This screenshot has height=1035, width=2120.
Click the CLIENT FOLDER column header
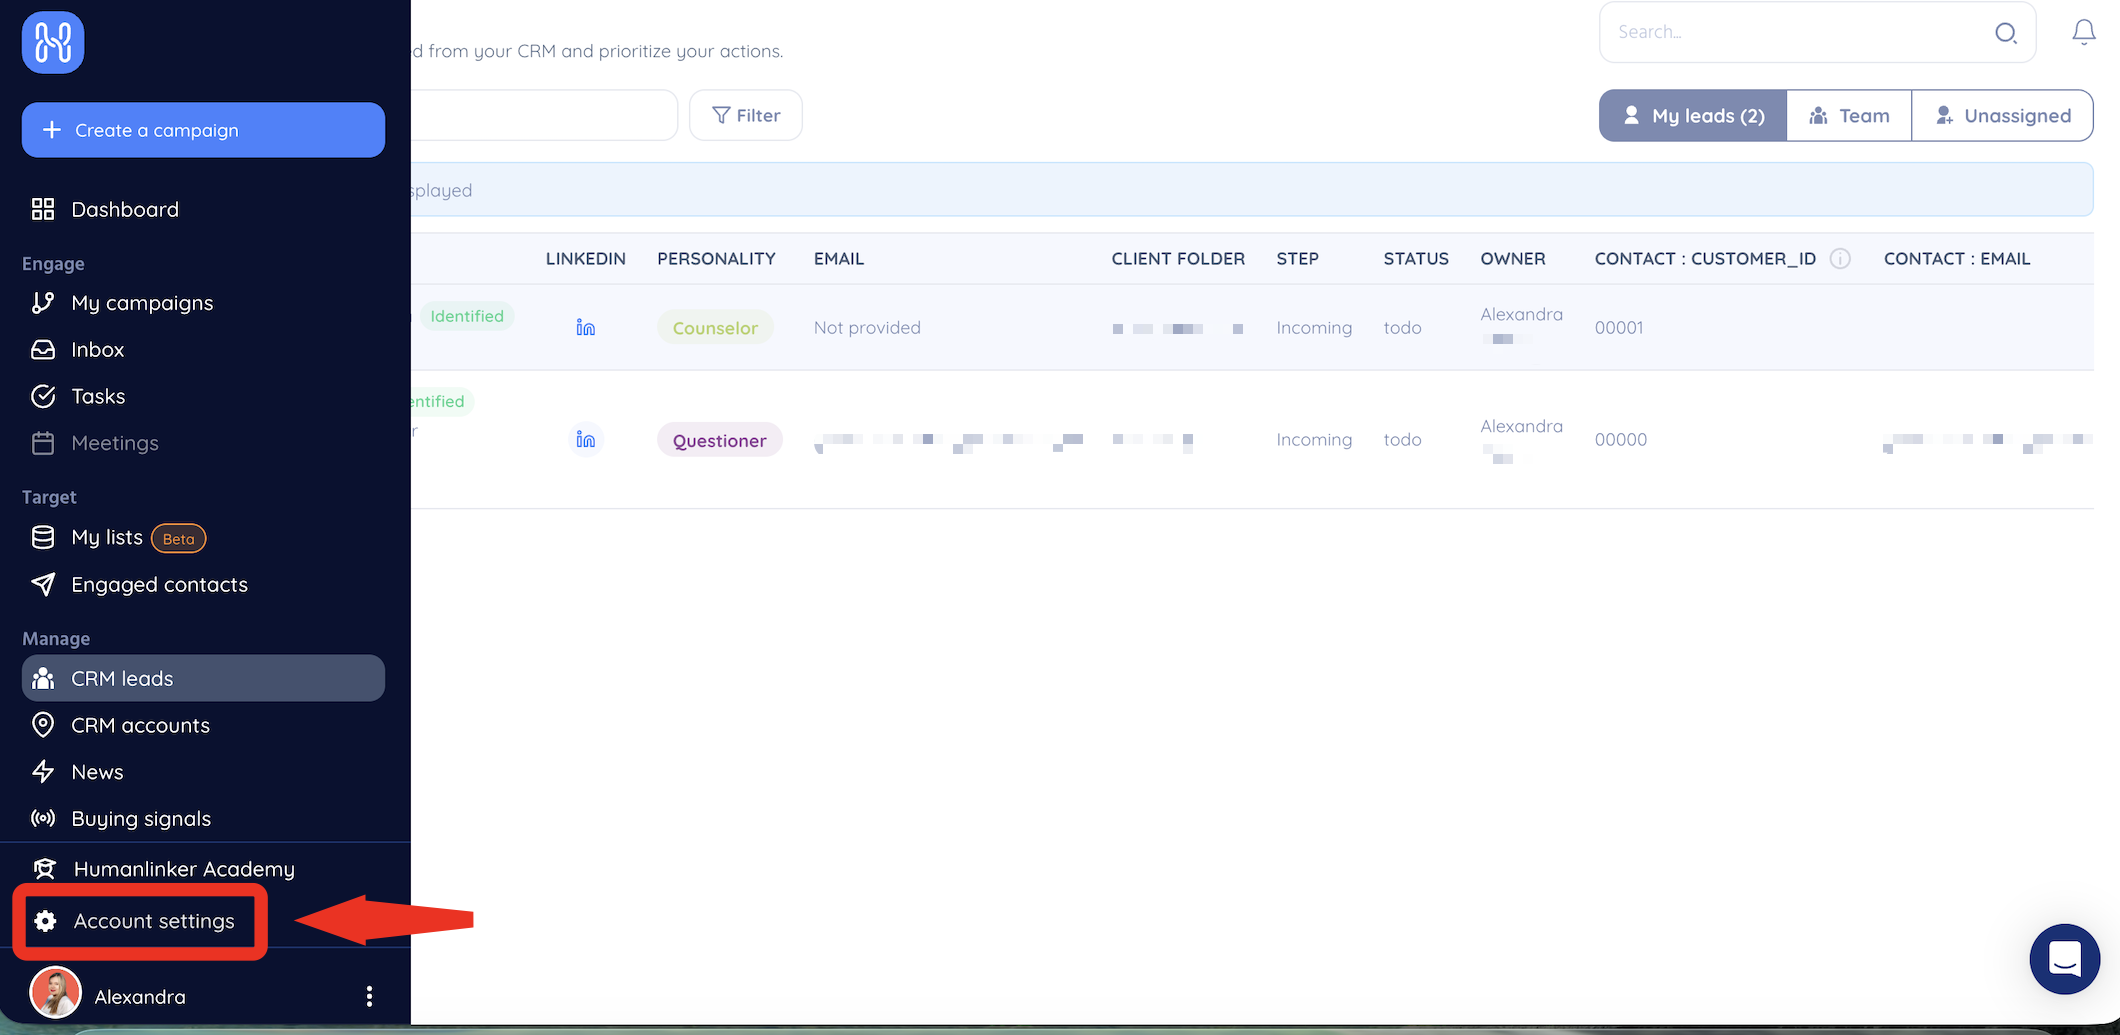[x=1178, y=259]
